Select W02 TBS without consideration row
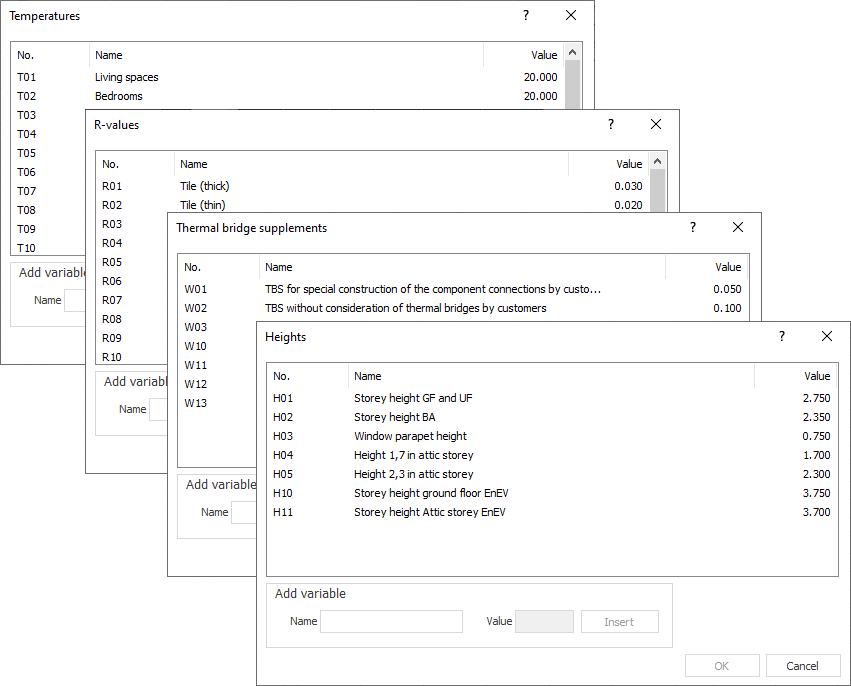Screen dimensions: 851x686 click(463, 308)
